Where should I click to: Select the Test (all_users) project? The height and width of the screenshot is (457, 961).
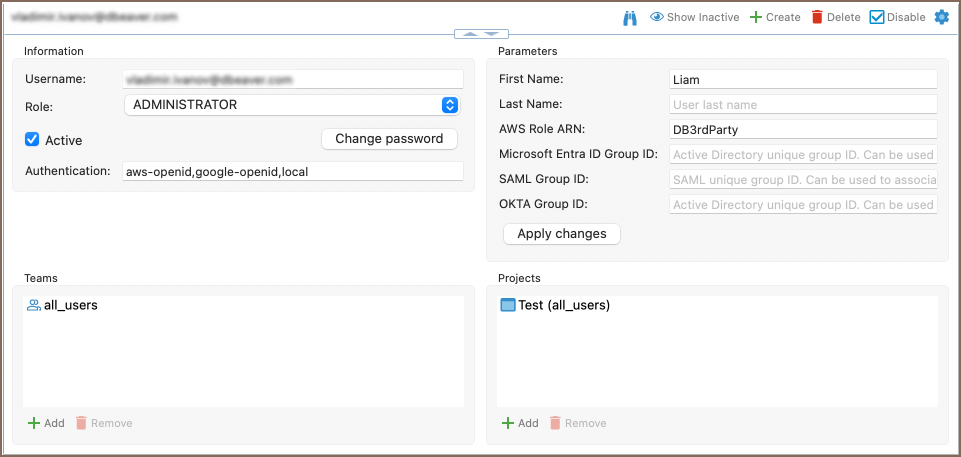coord(563,305)
